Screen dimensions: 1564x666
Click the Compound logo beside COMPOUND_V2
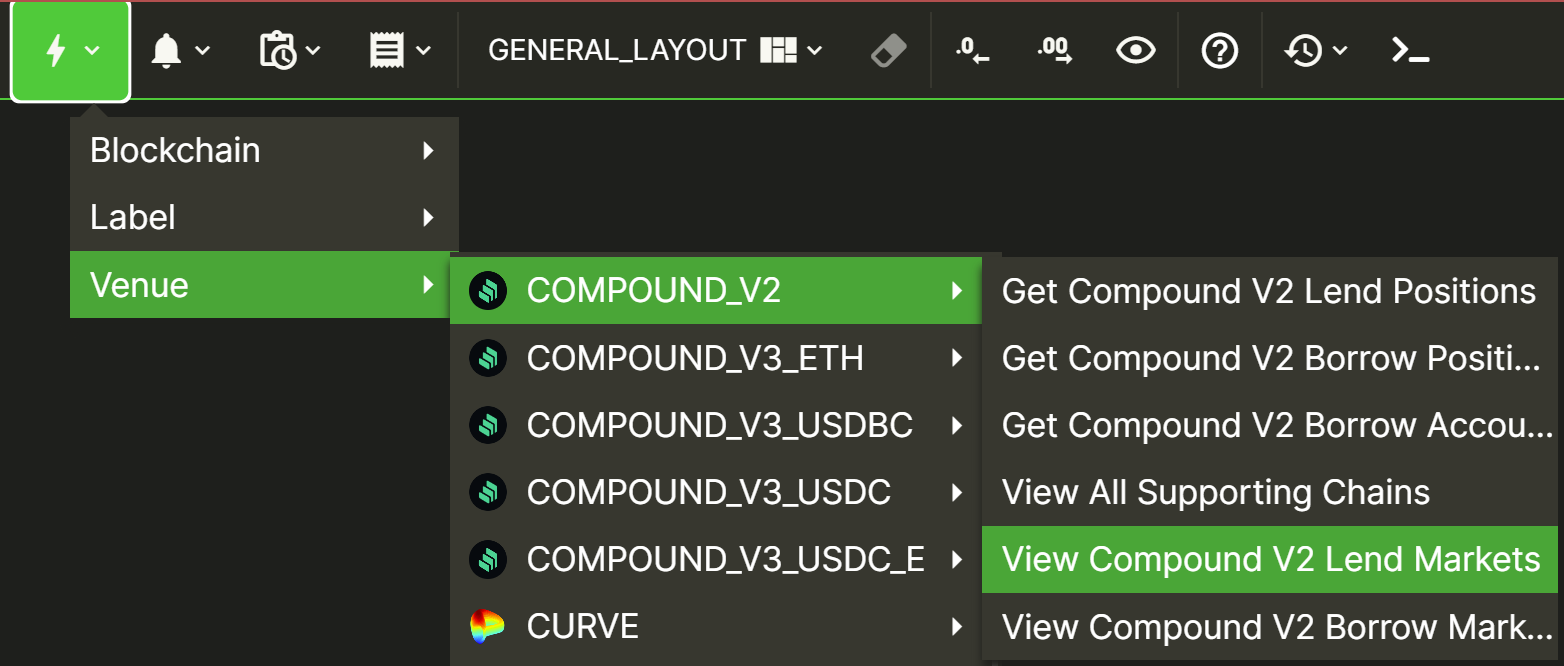488,291
